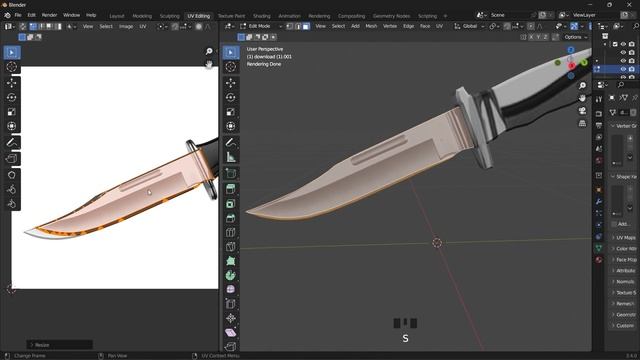The width and height of the screenshot is (640, 360).
Task: Select the Shrink/Fatten tool
Action: coord(231,318)
